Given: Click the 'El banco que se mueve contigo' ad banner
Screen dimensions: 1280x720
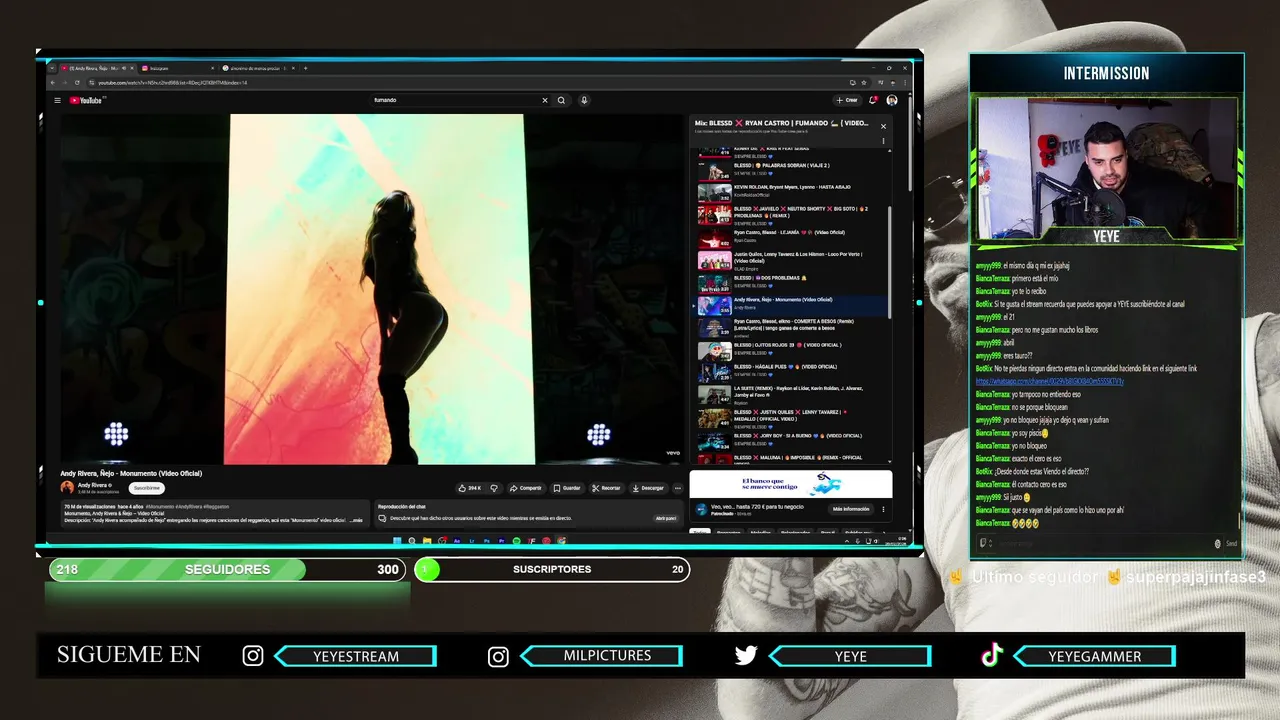Looking at the screenshot, I should click(x=791, y=484).
